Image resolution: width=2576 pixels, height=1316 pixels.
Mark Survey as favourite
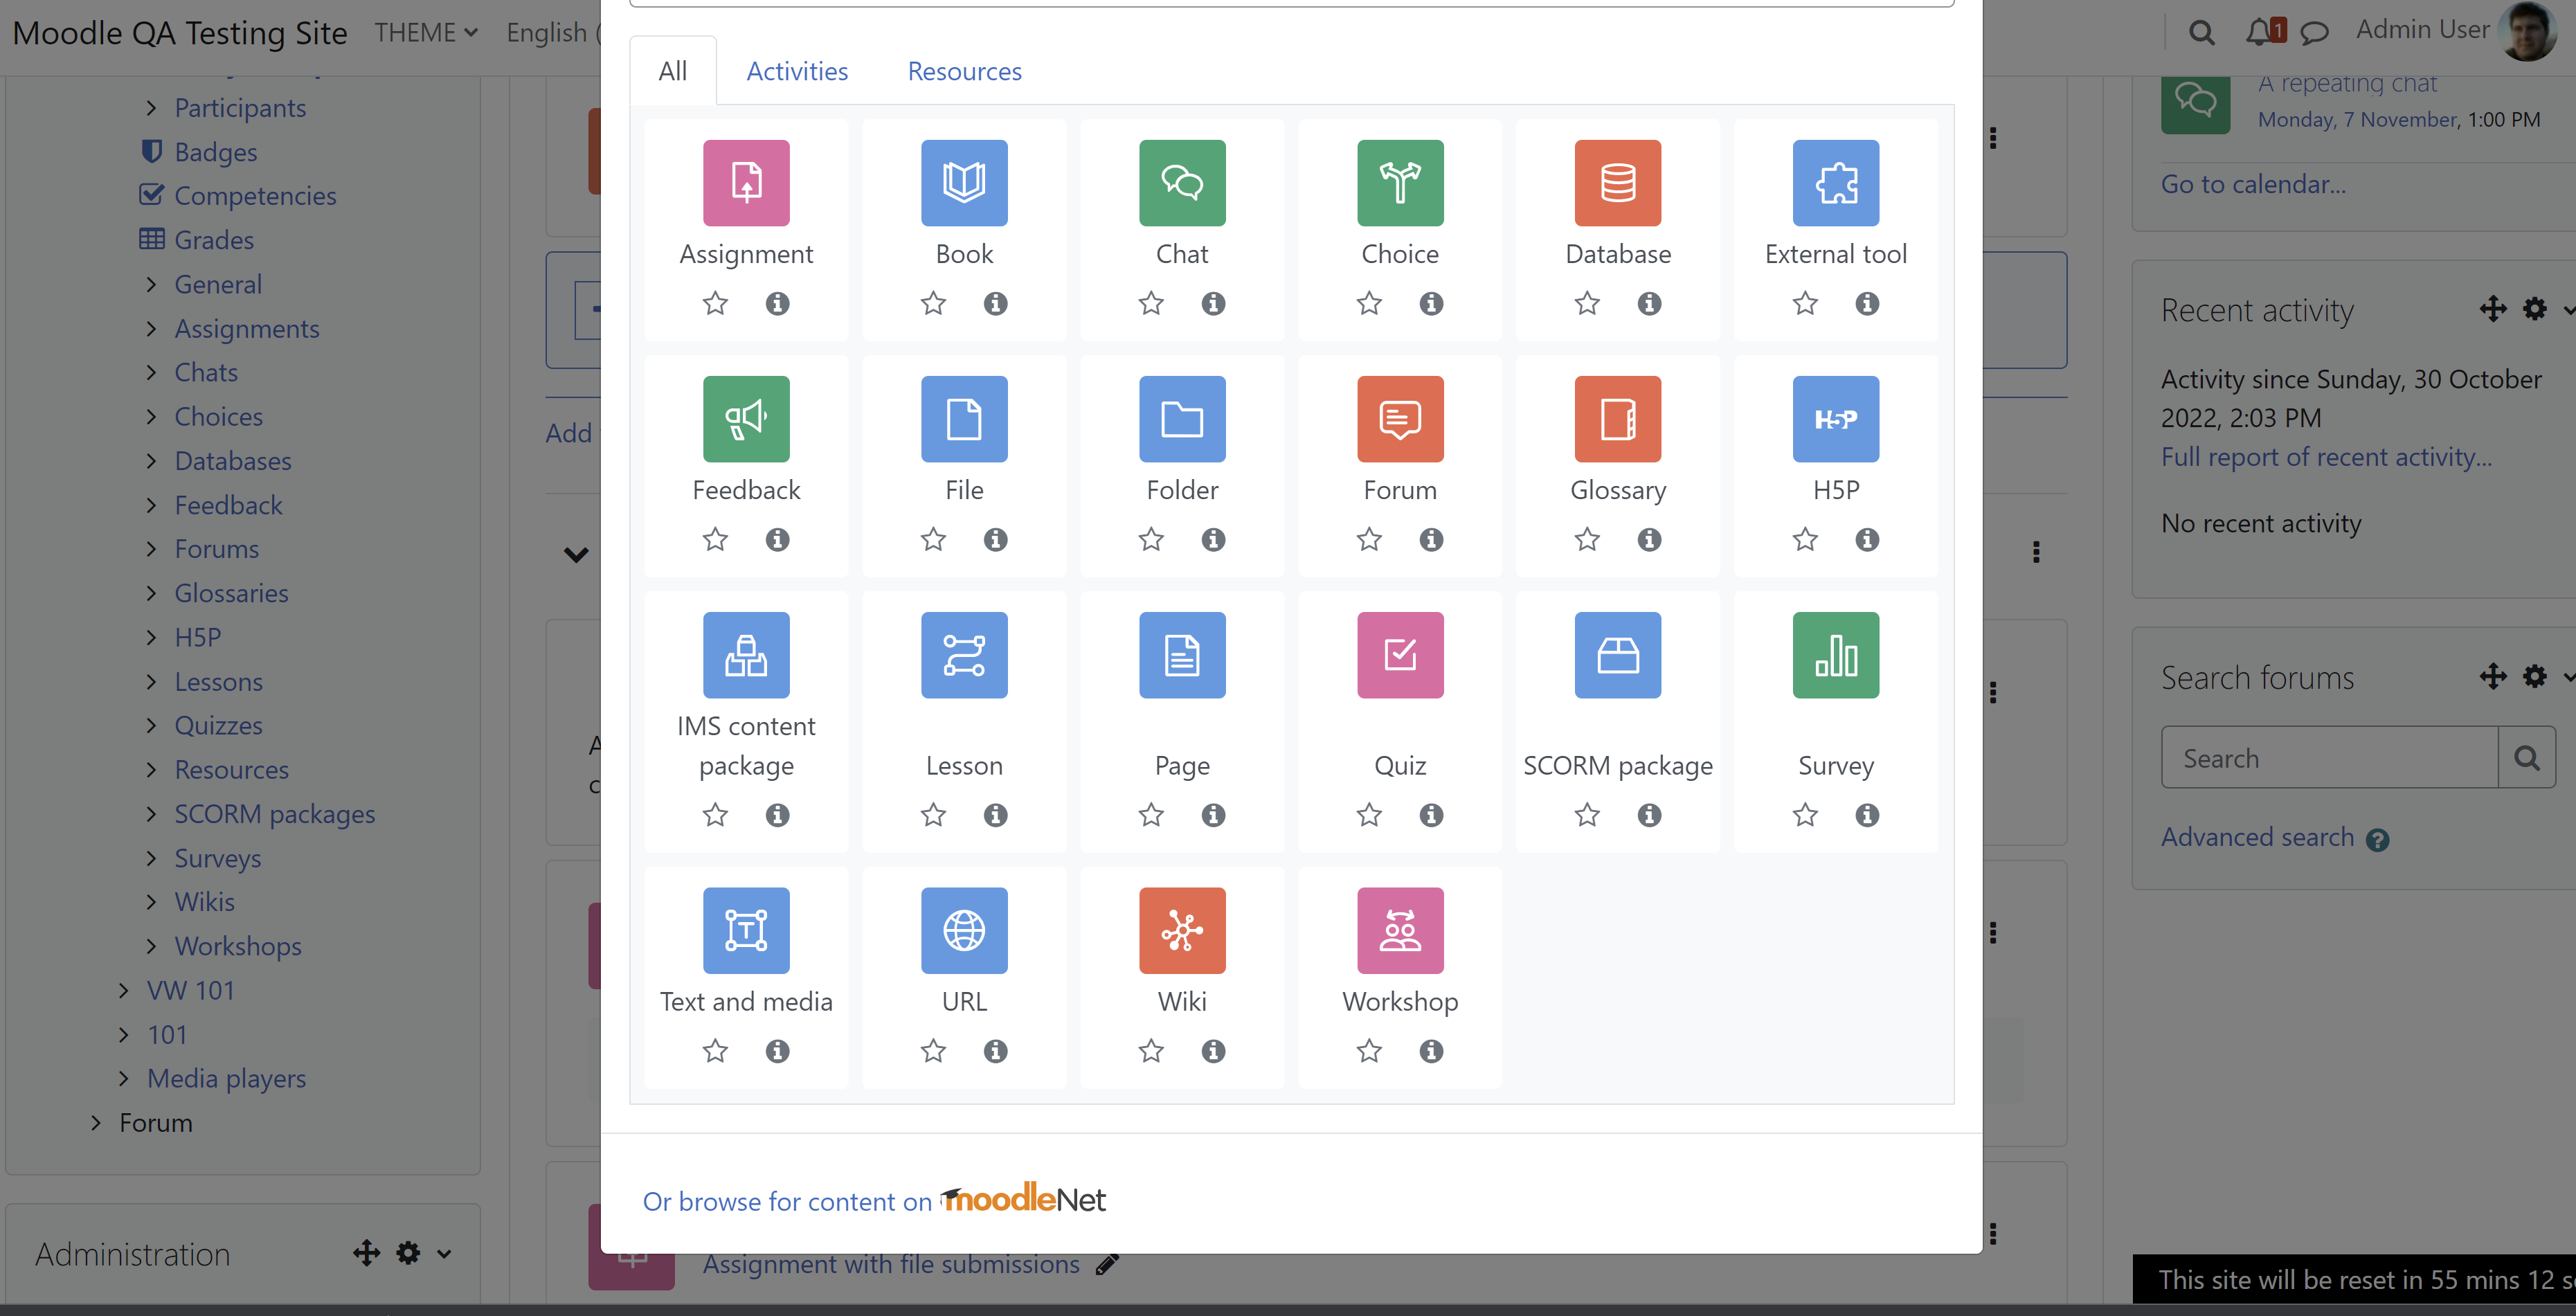(1805, 815)
